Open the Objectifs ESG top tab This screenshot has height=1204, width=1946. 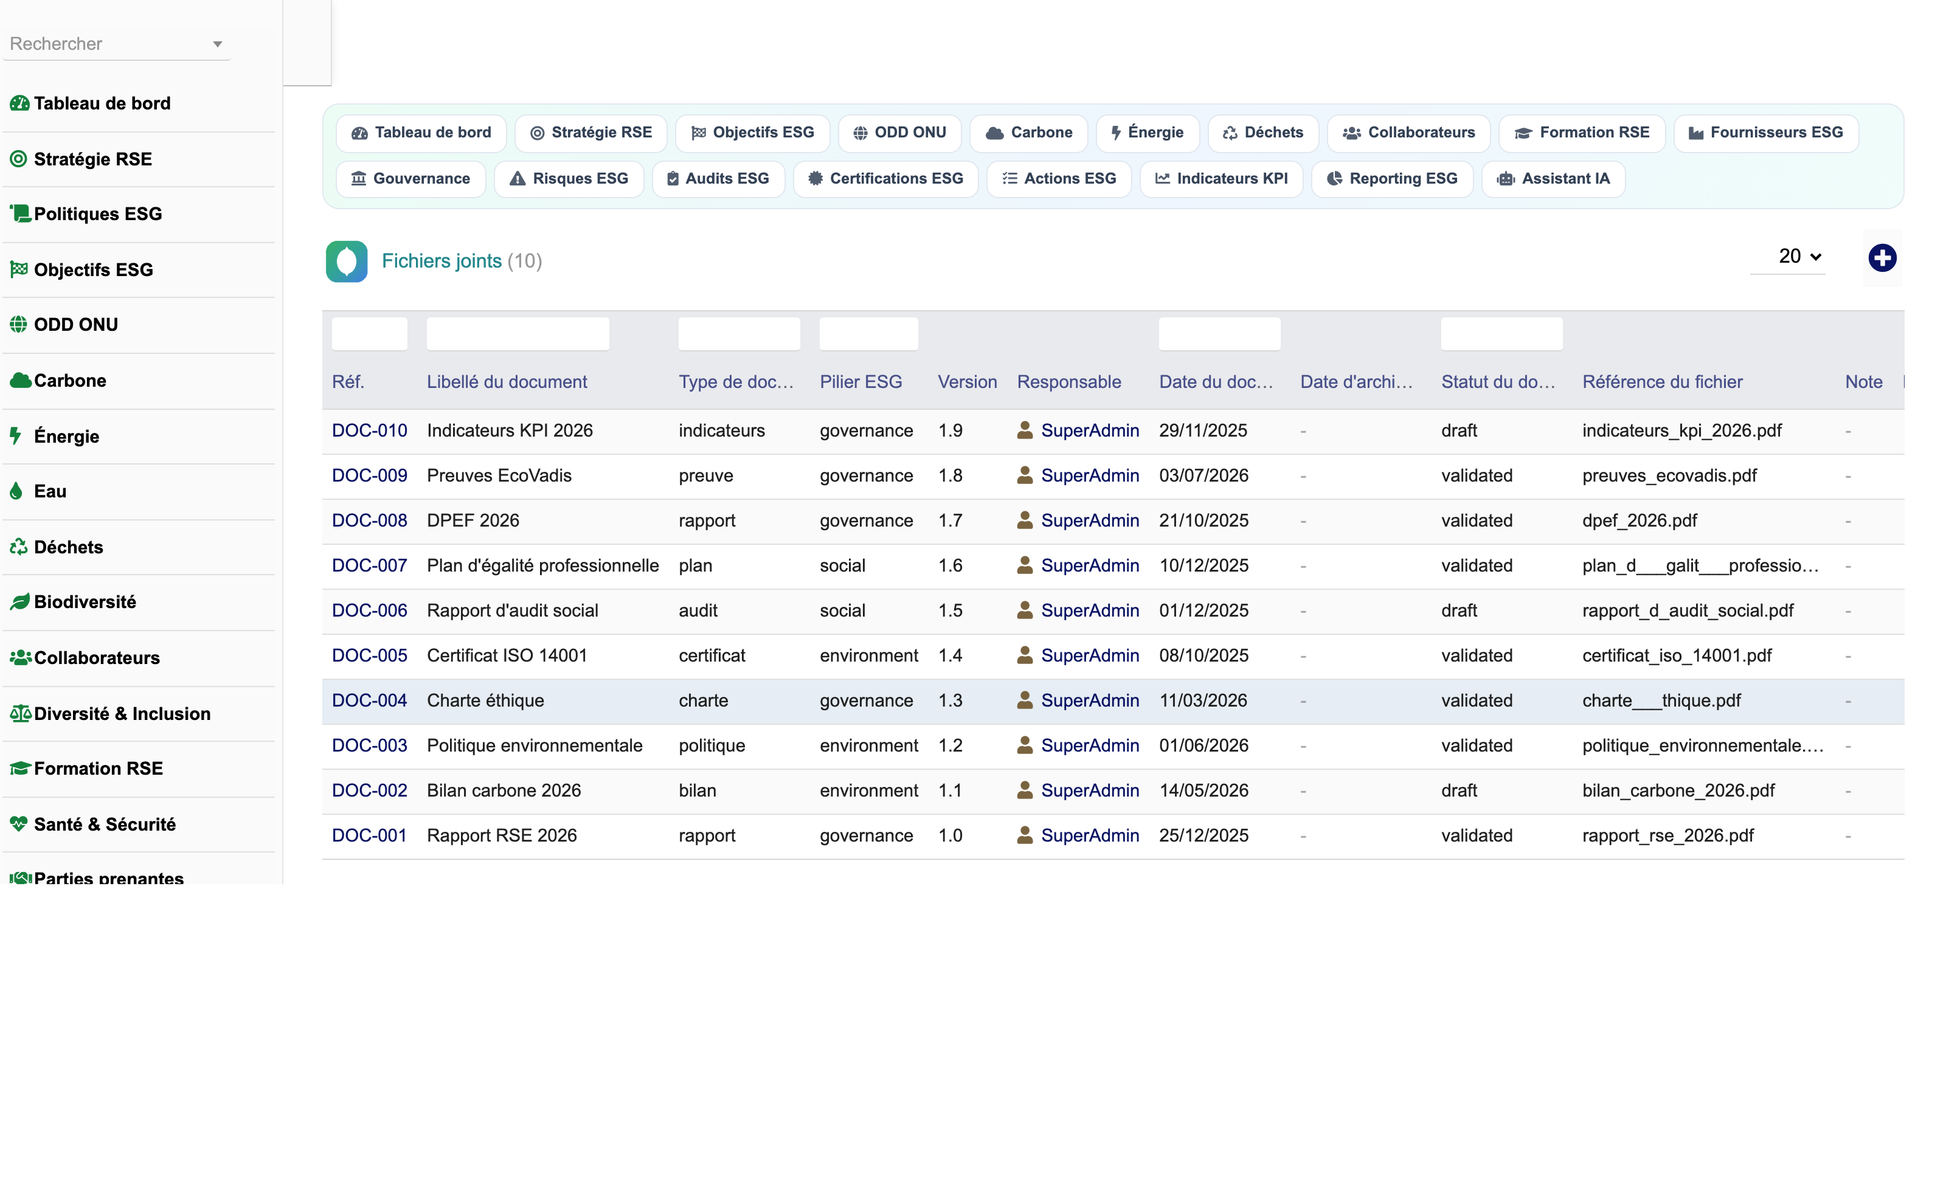point(753,133)
